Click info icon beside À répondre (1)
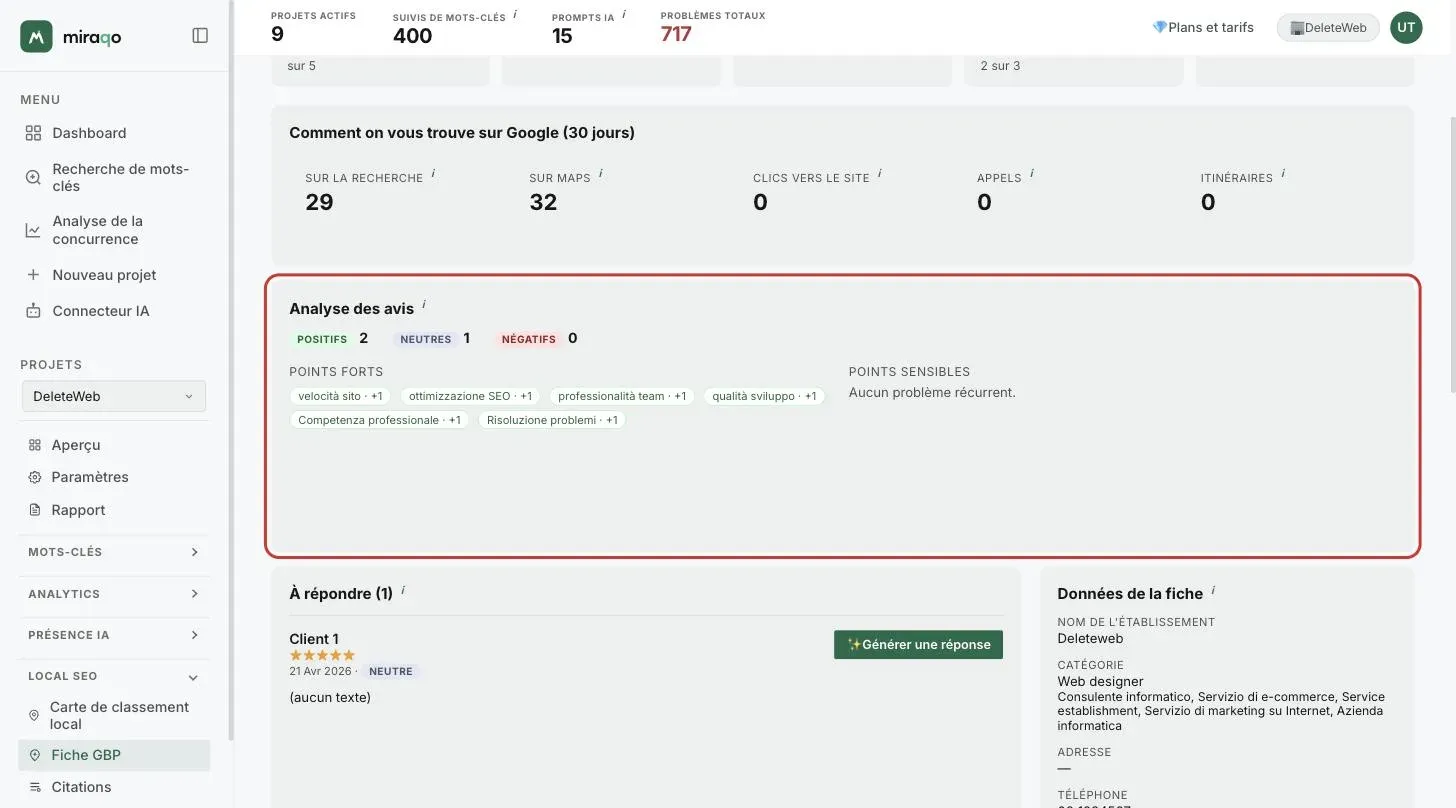This screenshot has width=1456, height=808. (403, 589)
